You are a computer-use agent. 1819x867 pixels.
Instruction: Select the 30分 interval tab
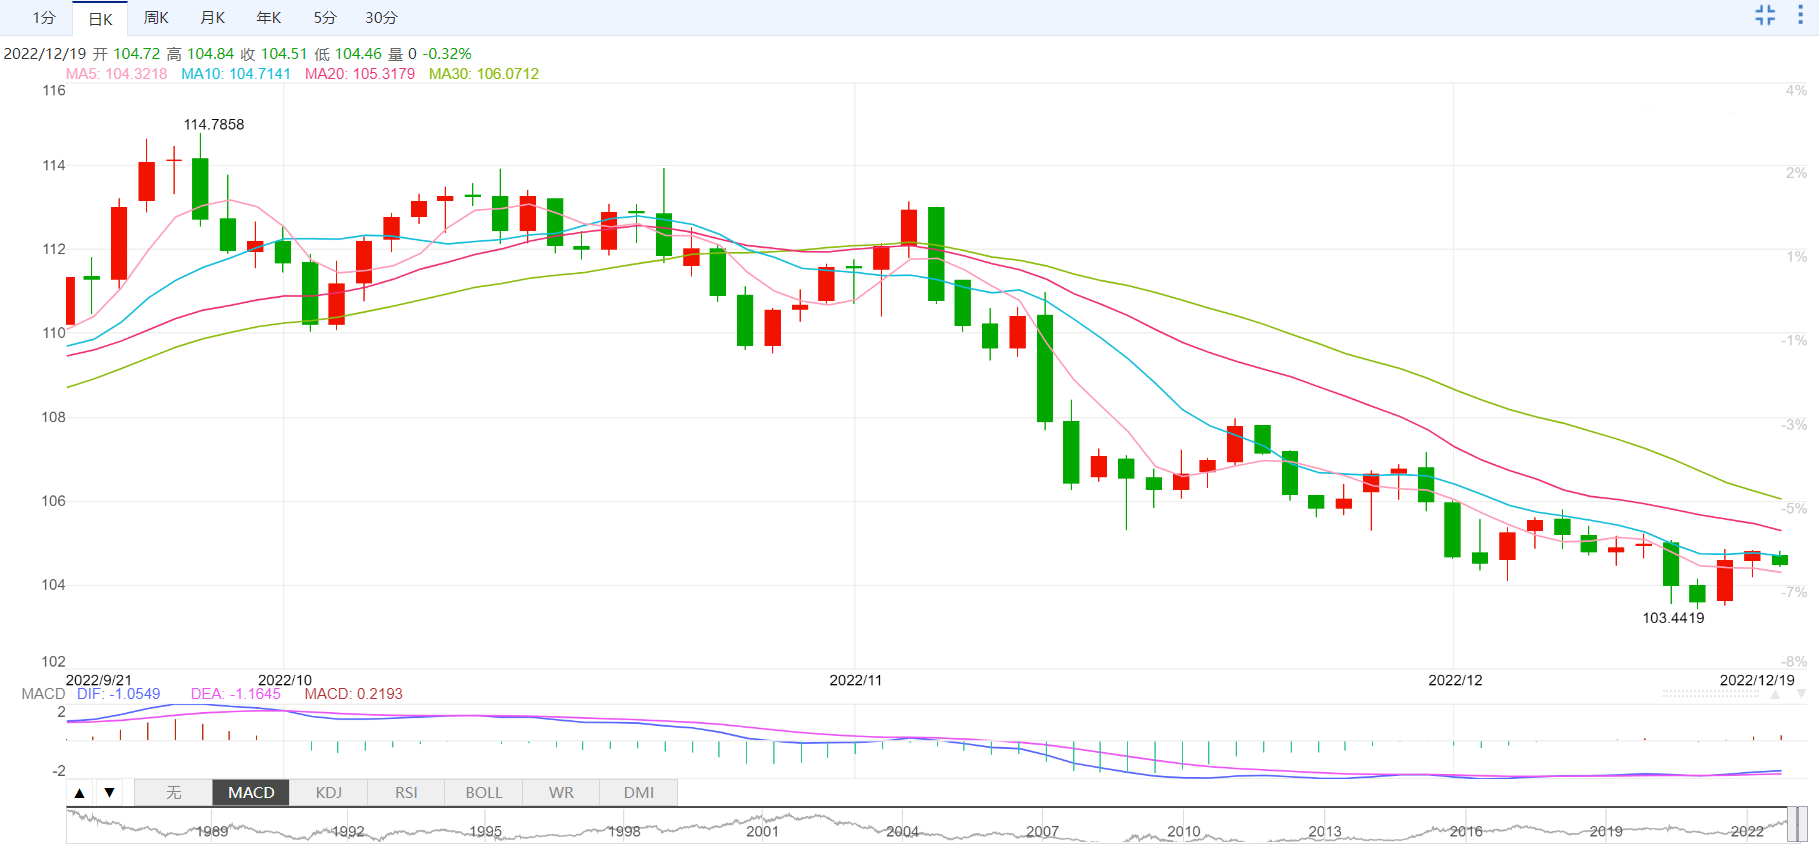(x=381, y=18)
